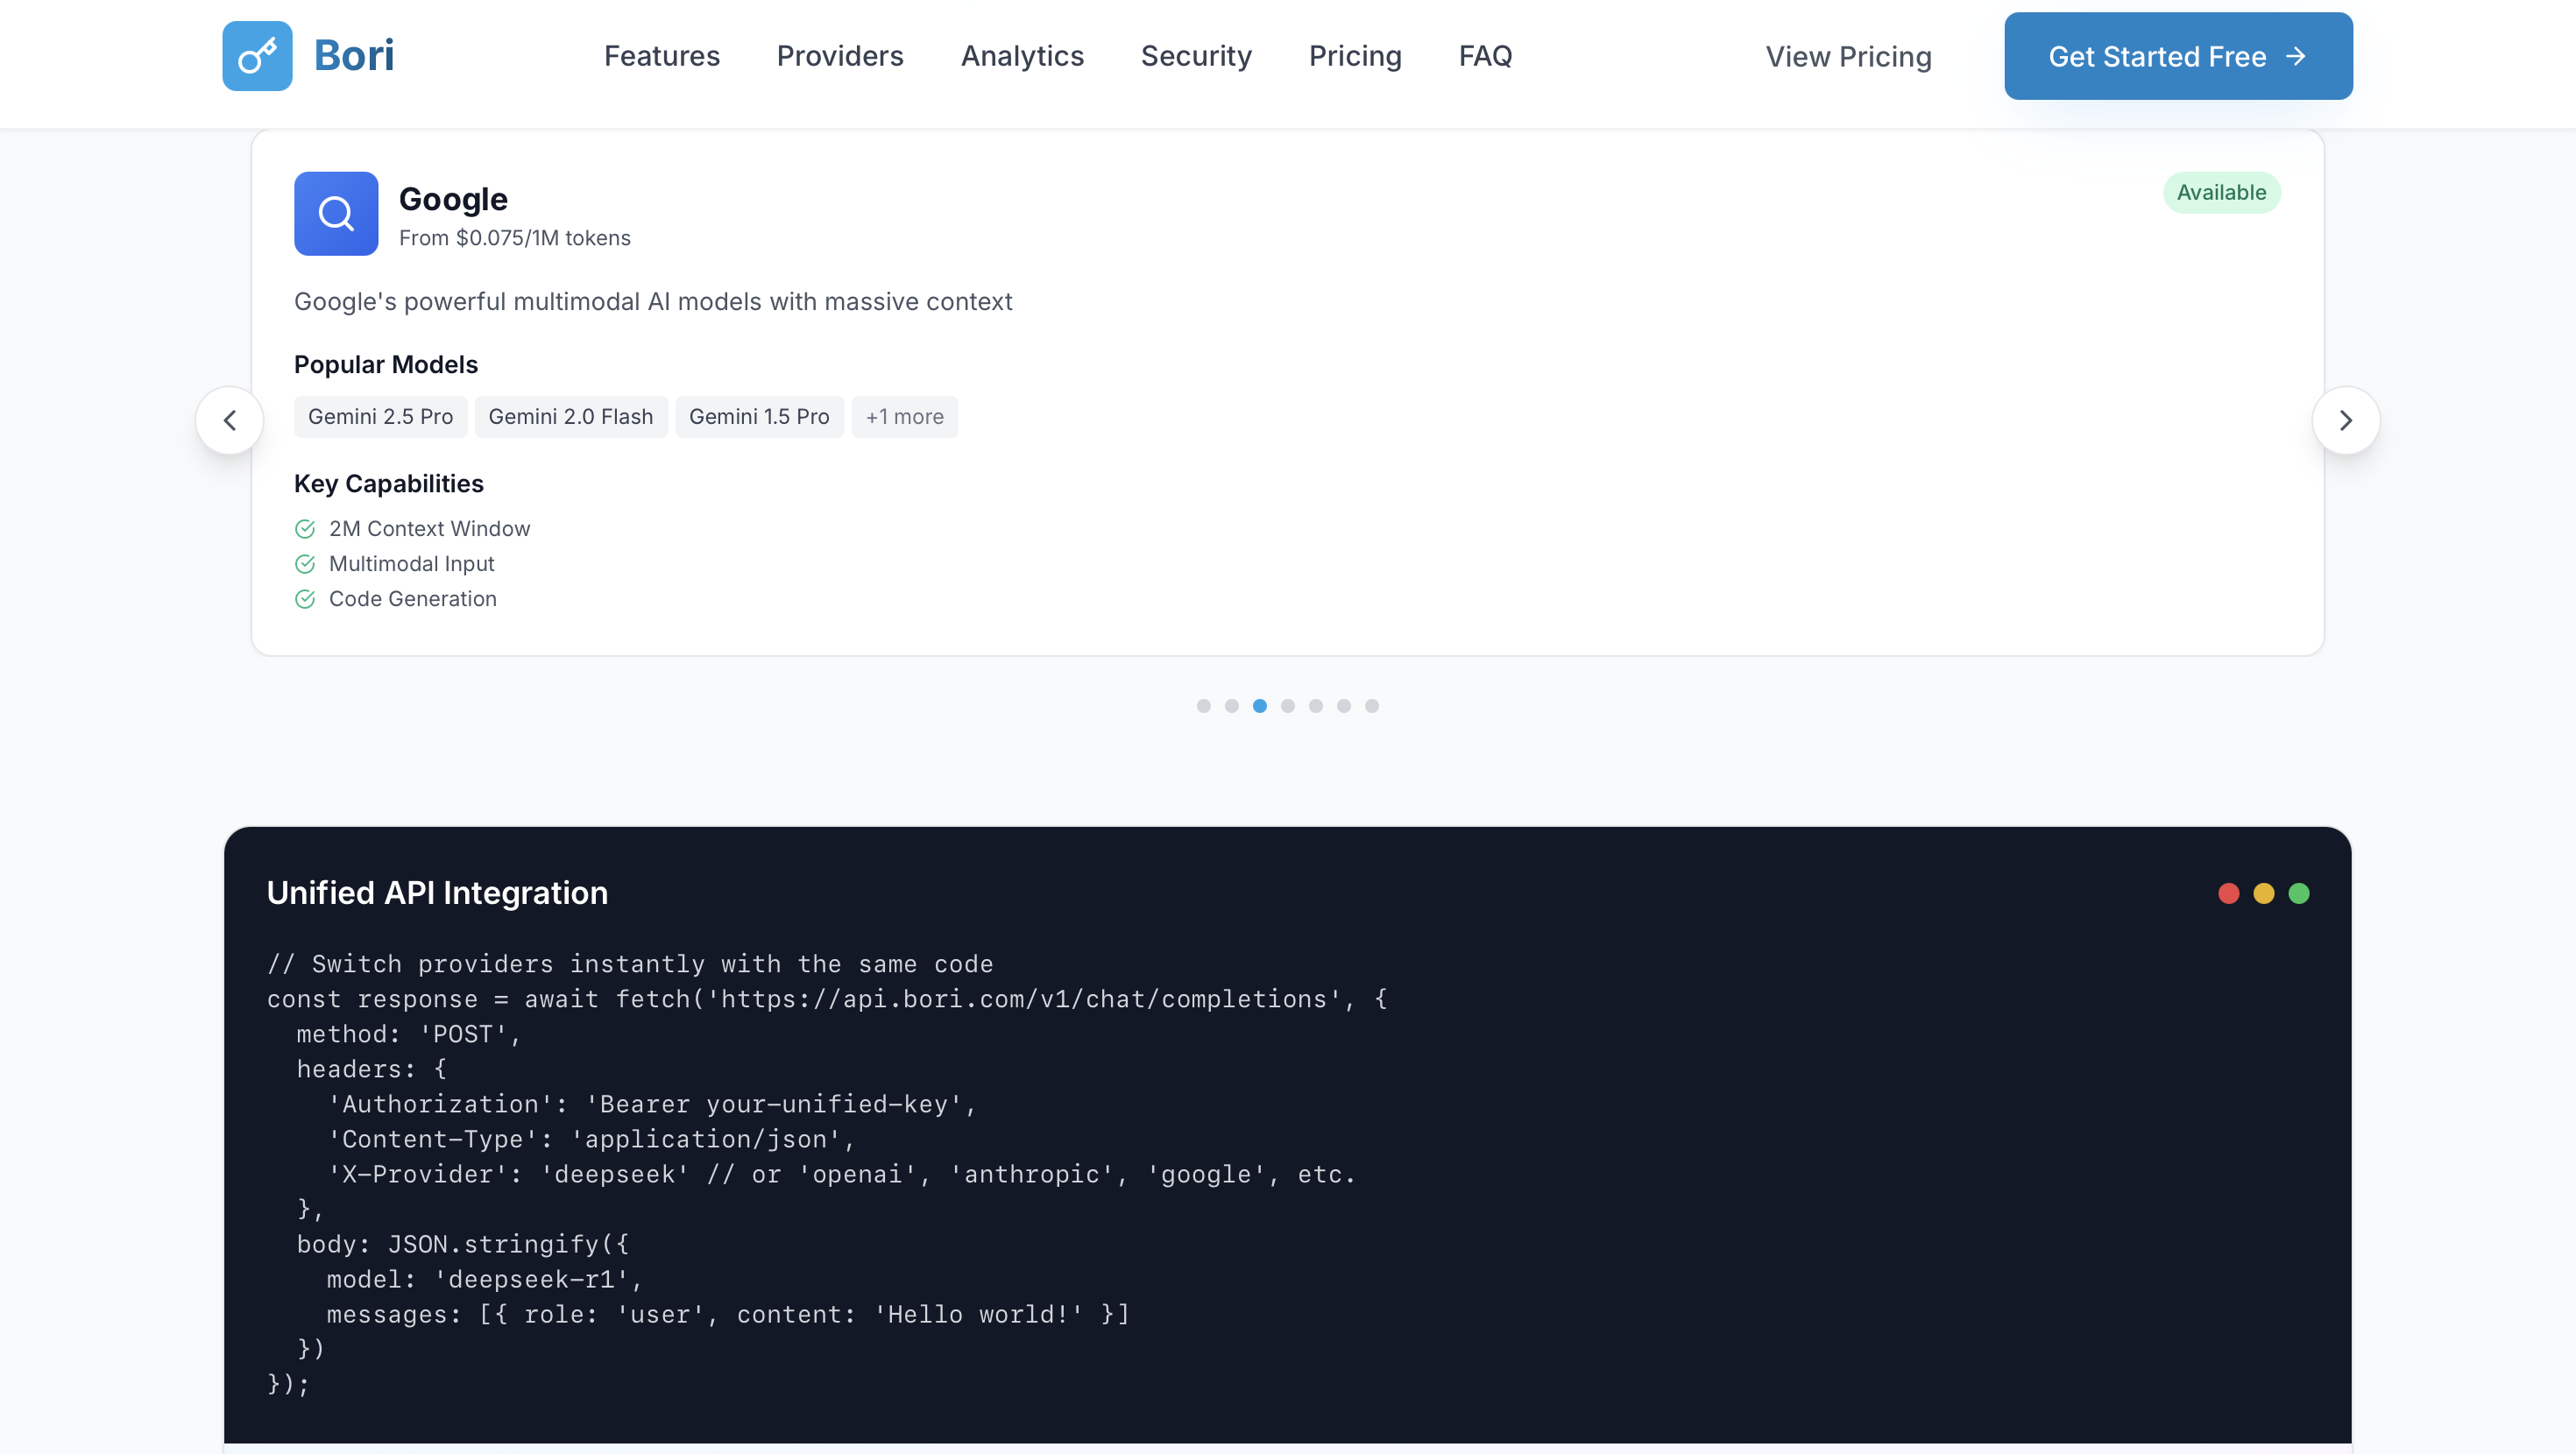2576x1454 pixels.
Task: Click the model 'deepseek-r1' code line
Action: [x=485, y=1279]
